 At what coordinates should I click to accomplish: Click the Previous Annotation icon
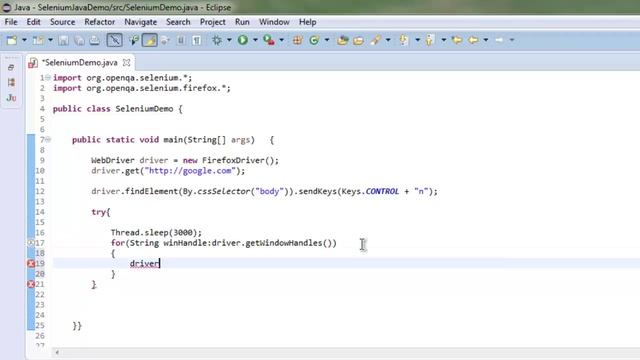coord(429,40)
